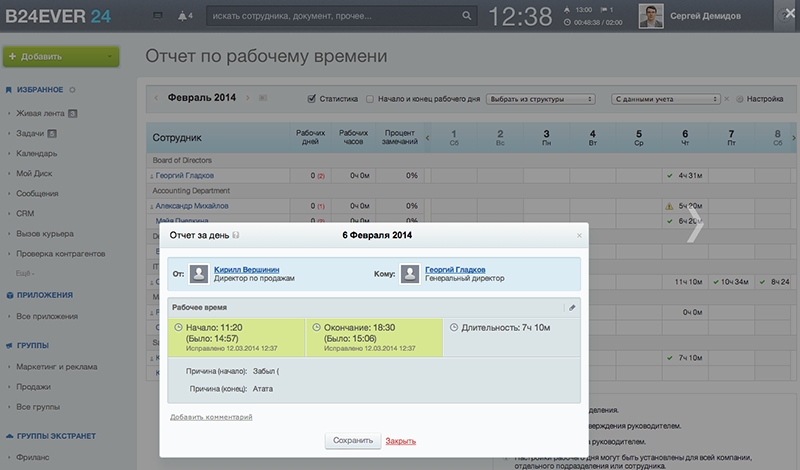Open Живая лента in sidebar
Screen dimensions: 800x470
(x=40, y=113)
